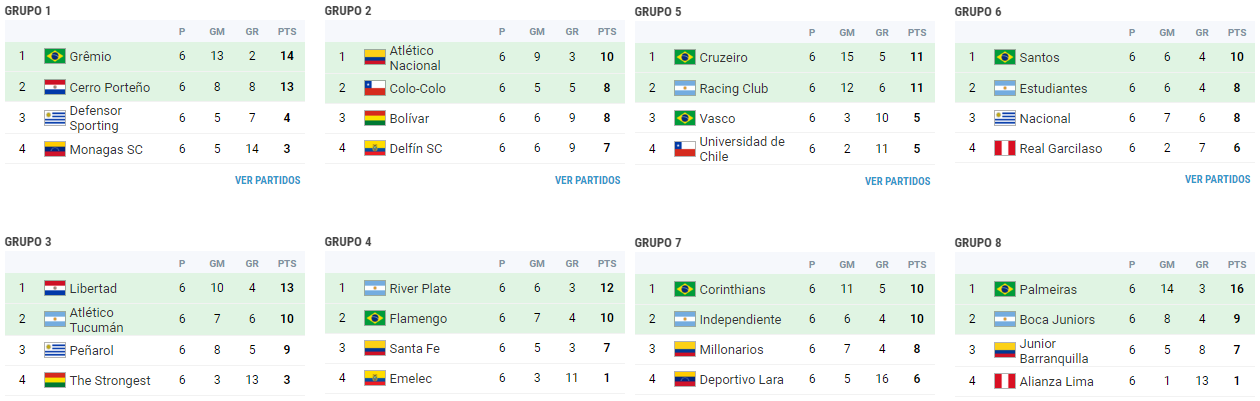Open Ver Partidos link for Grupo 1

tap(267, 181)
